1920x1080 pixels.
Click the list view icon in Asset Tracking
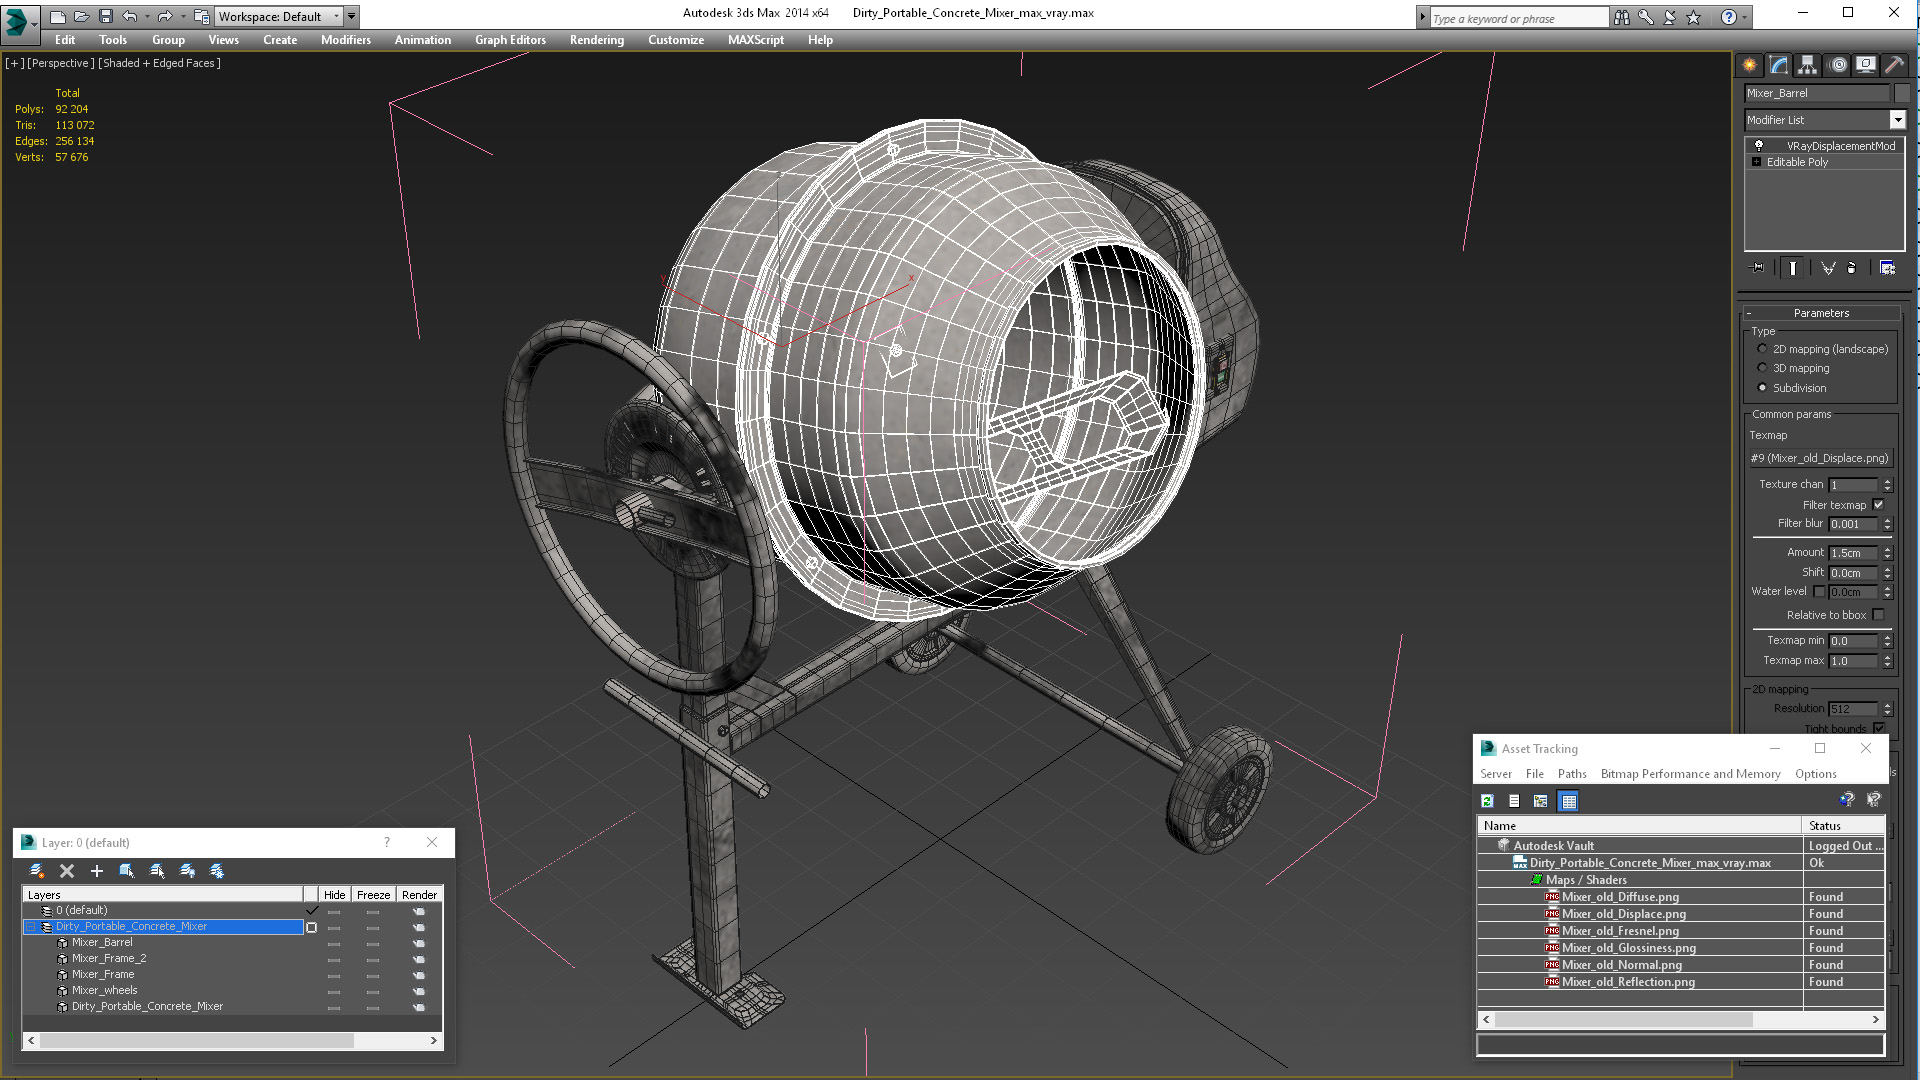click(x=1514, y=801)
